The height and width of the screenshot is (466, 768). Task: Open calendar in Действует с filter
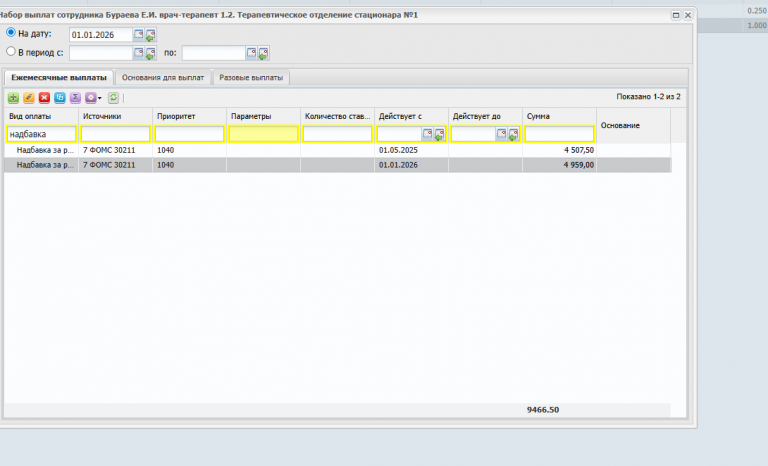click(x=428, y=134)
